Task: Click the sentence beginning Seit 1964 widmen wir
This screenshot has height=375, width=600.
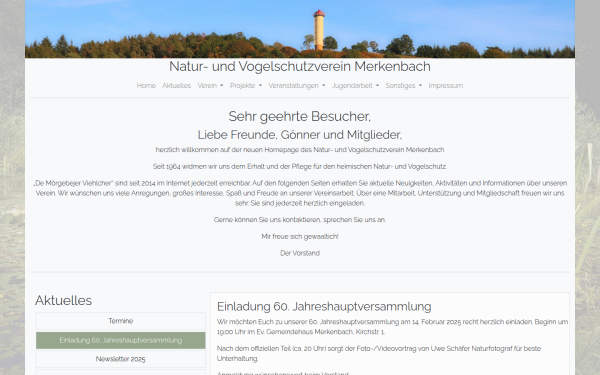Action: click(300, 166)
